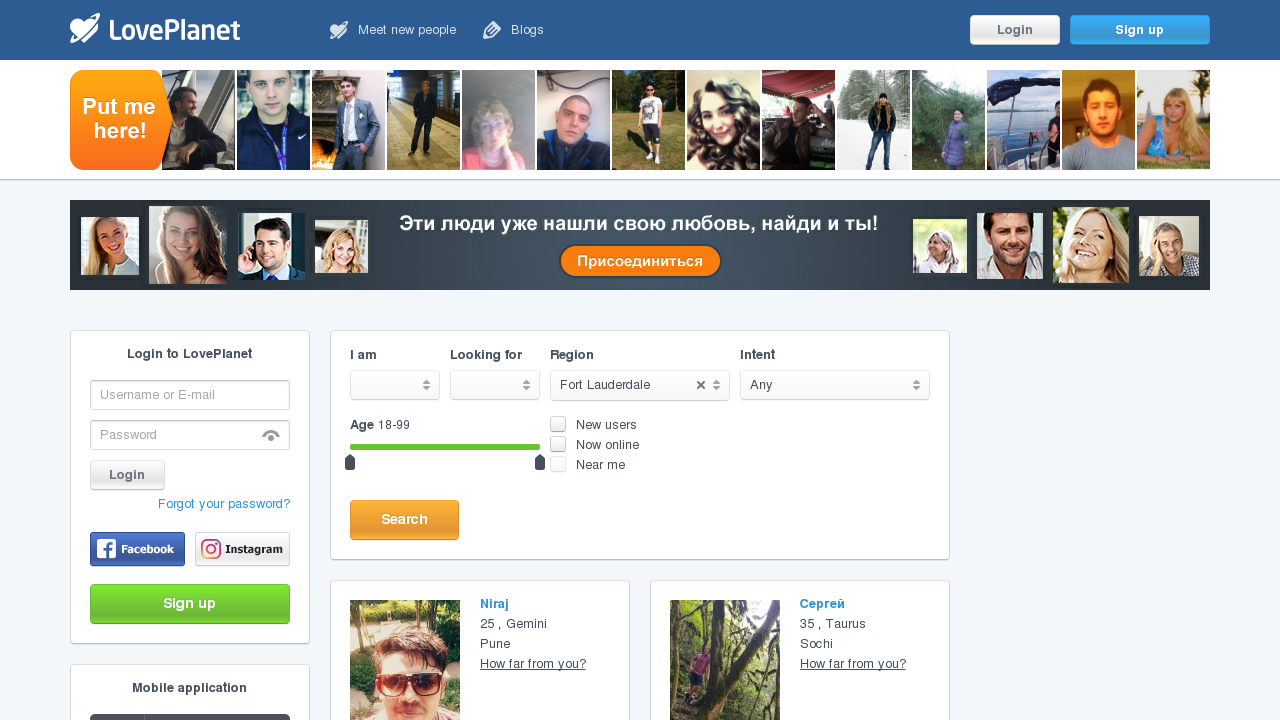Click the blue Sign up header button
Image resolution: width=1280 pixels, height=720 pixels.
click(1140, 30)
